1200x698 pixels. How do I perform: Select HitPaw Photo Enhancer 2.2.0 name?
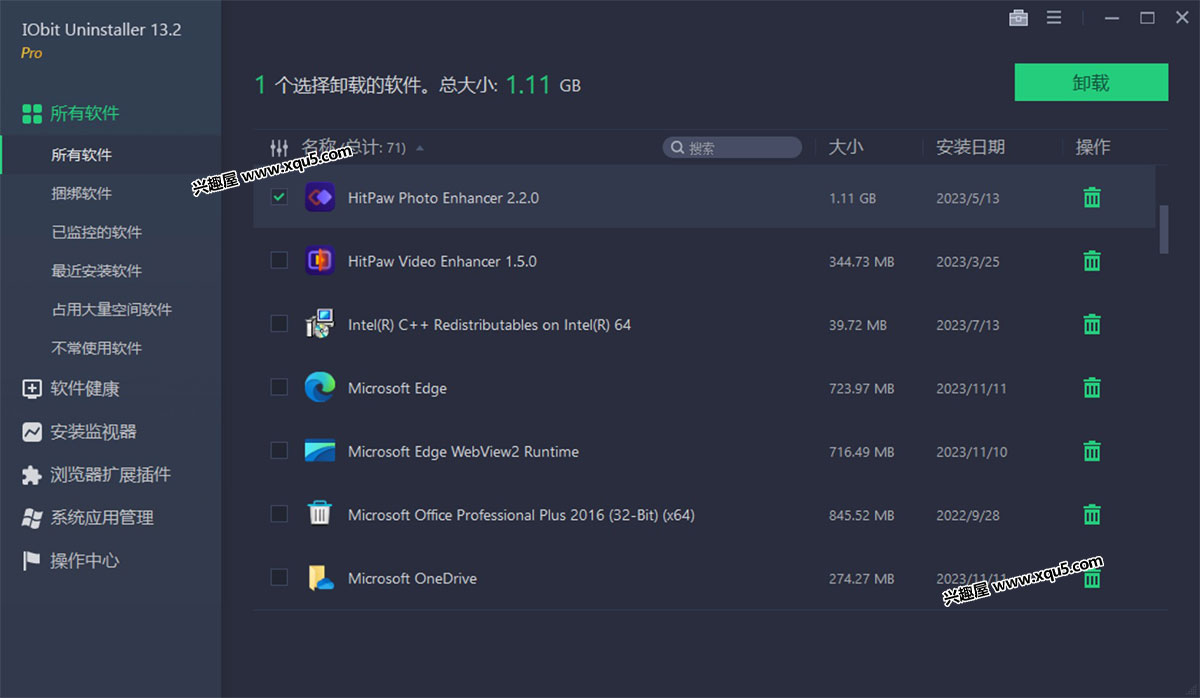pyautogui.click(x=443, y=198)
